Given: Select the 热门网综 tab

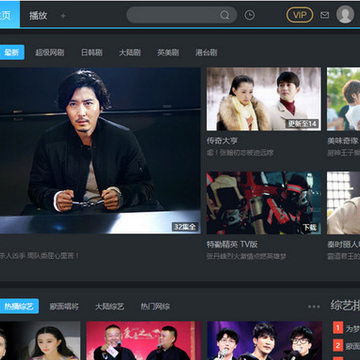Looking at the screenshot, I should coord(155,307).
